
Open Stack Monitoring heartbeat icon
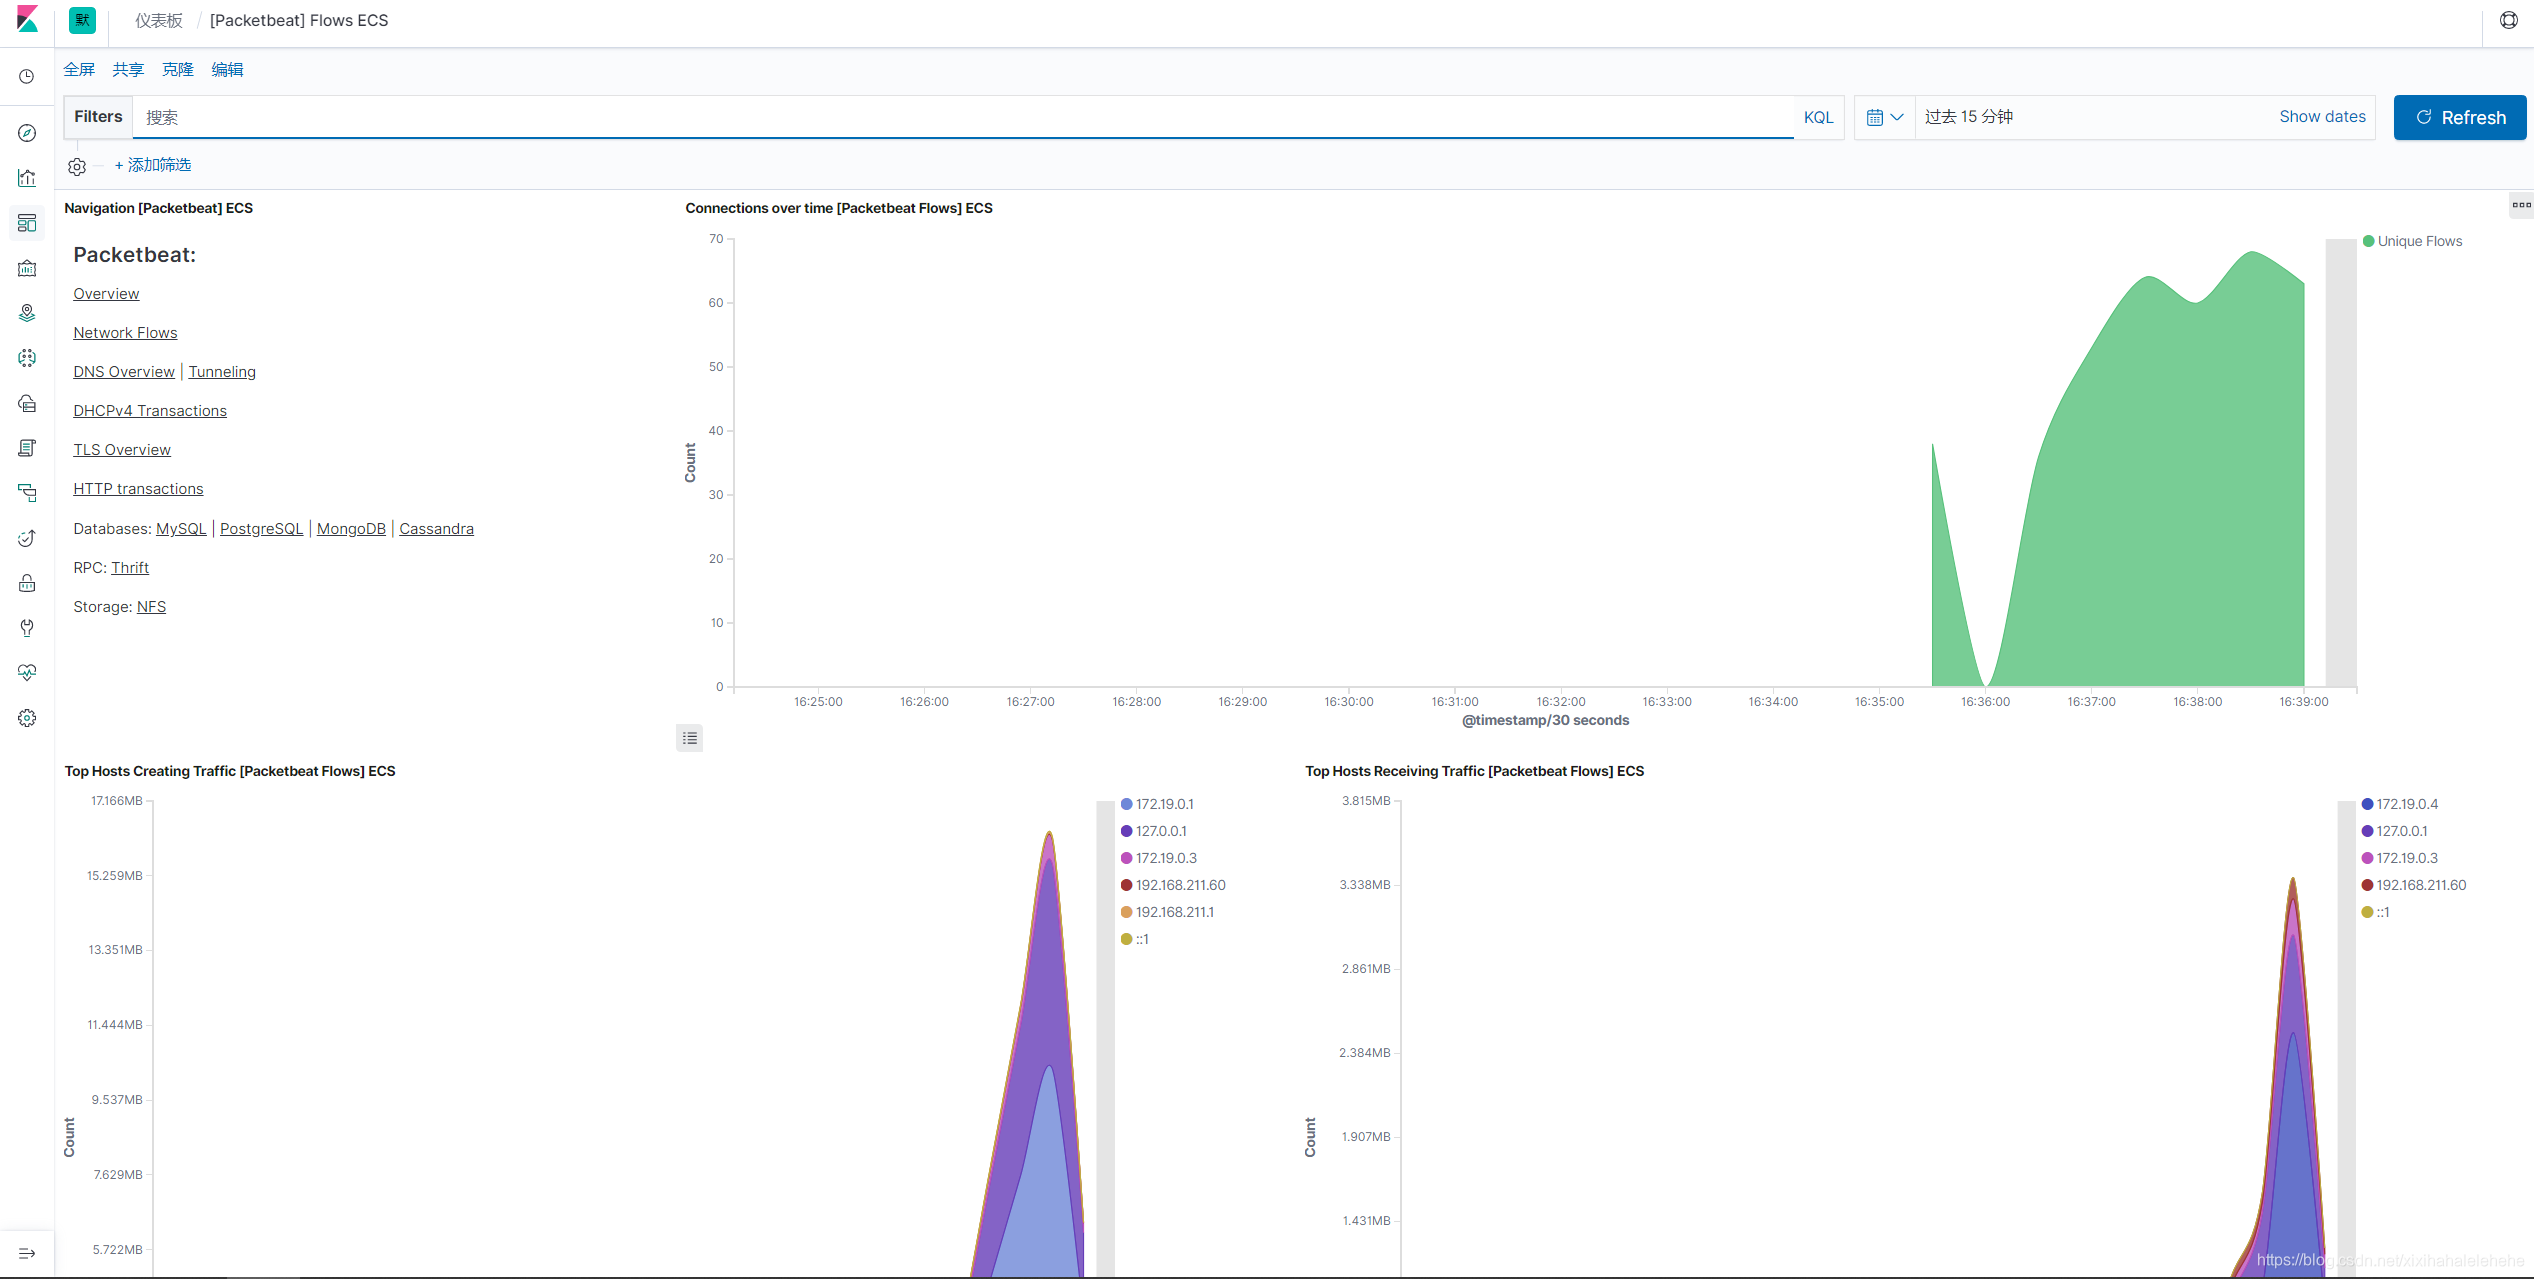27,673
